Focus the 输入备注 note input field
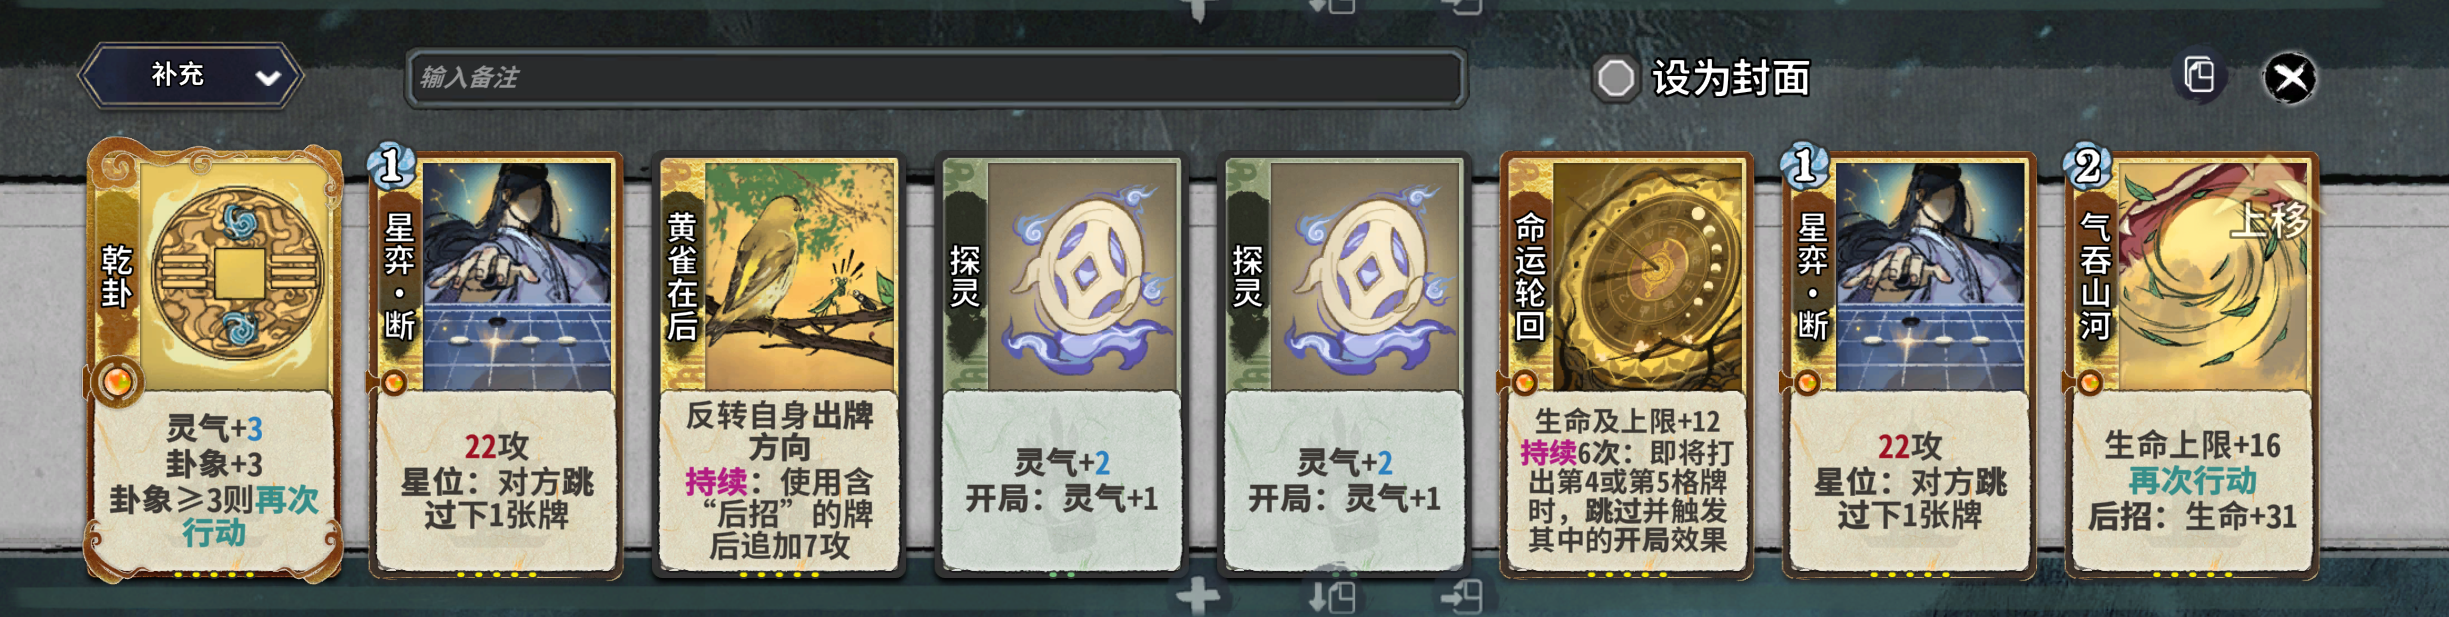Viewport: 2449px width, 617px height. [x=936, y=77]
